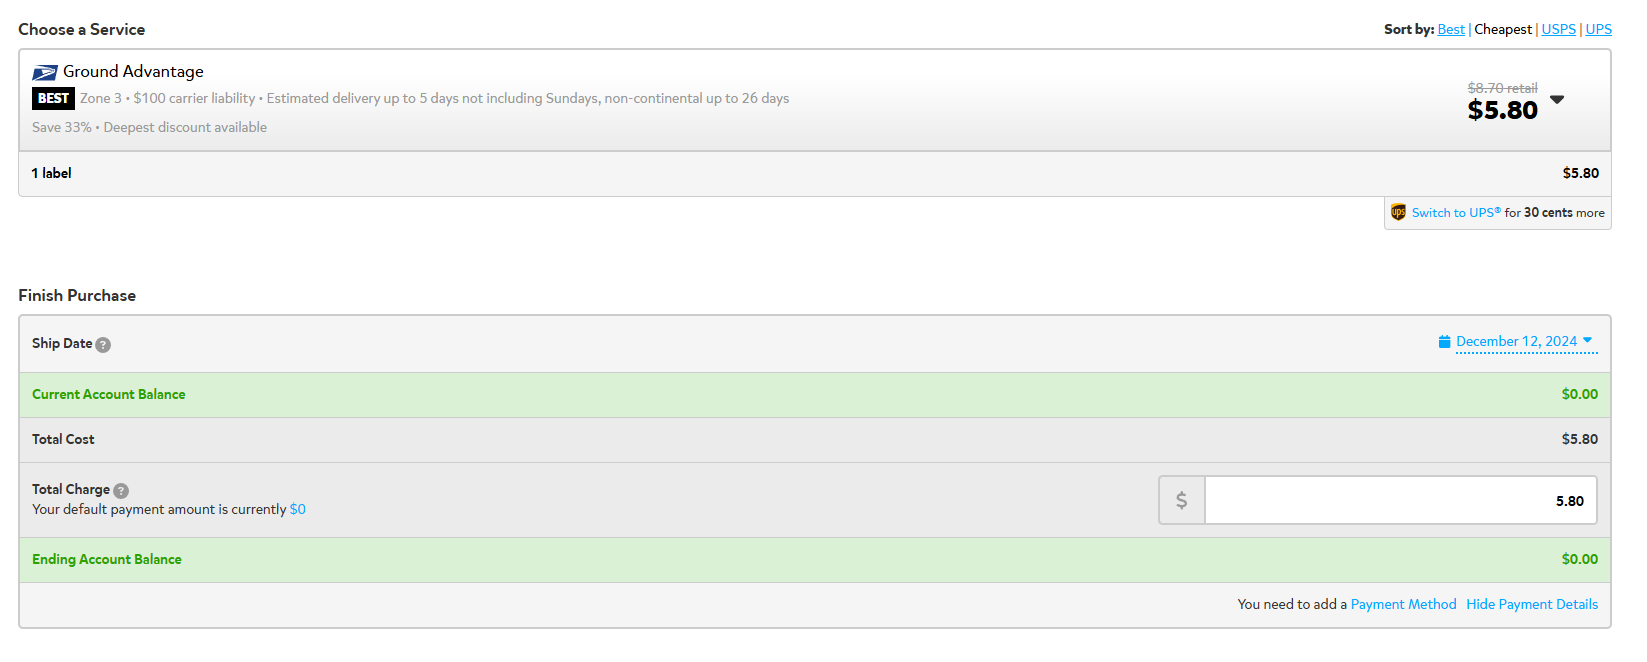Click the USPS eagle logo icon
The width and height of the screenshot is (1647, 662).
(45, 72)
